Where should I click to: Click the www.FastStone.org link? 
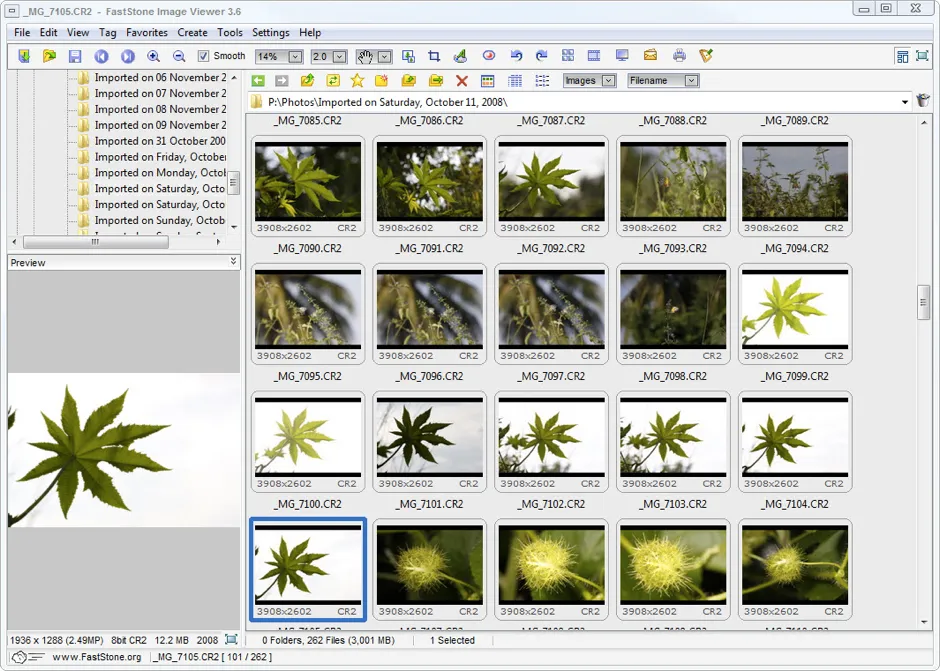[x=94, y=657]
